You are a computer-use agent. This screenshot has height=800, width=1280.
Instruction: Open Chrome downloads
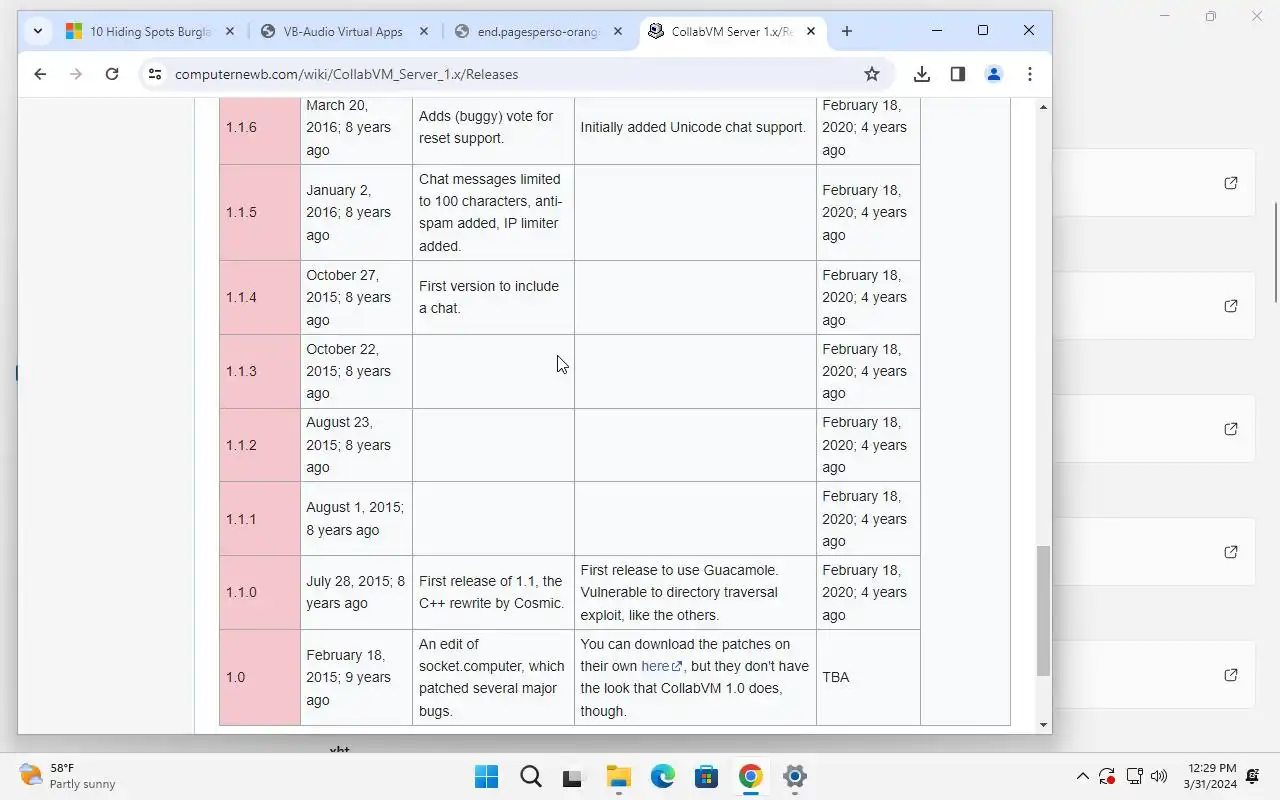coord(922,74)
